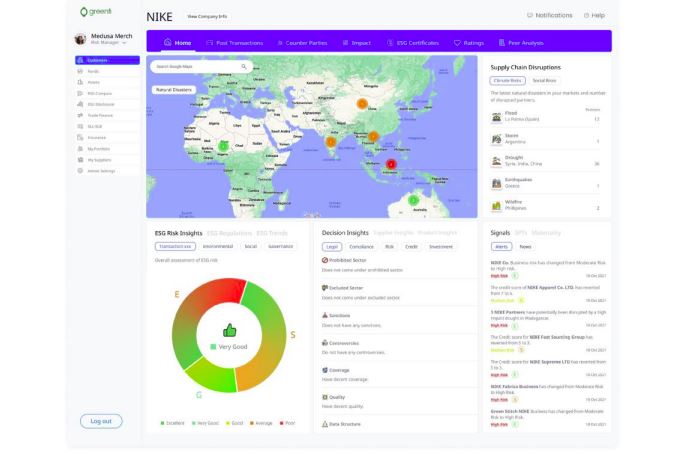Click the orange marker over China
The height and width of the screenshot is (452, 677).
(x=362, y=104)
